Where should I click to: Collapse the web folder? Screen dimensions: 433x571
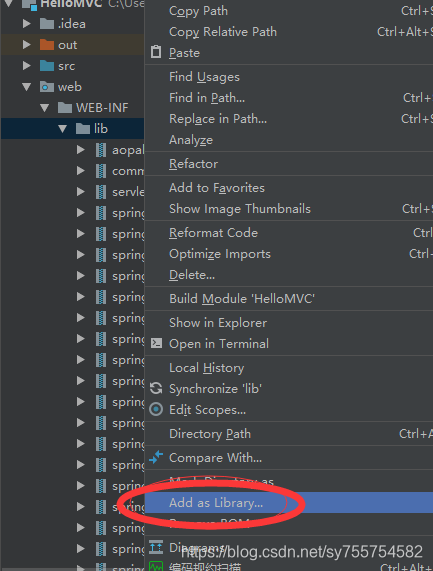click(x=27, y=87)
